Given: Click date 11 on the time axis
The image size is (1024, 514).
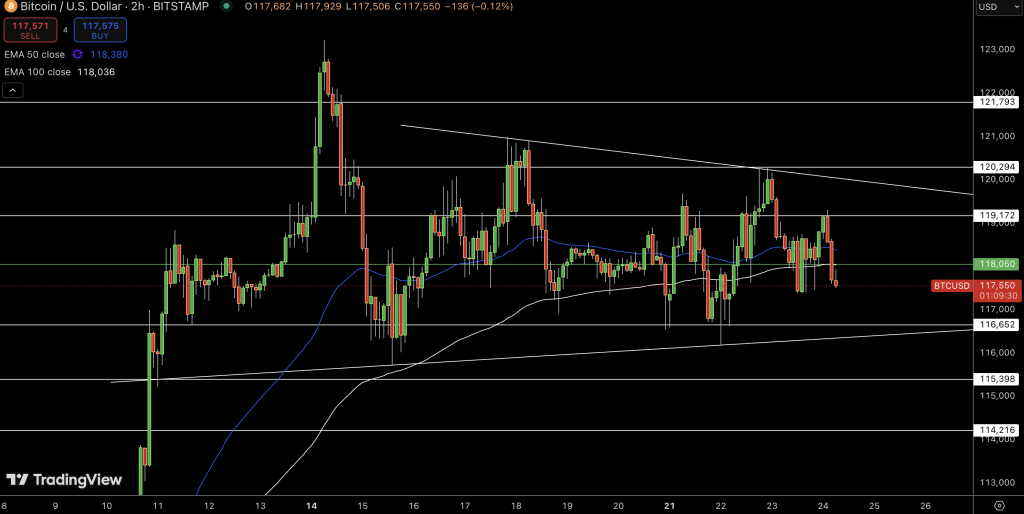Looking at the screenshot, I should [157, 506].
